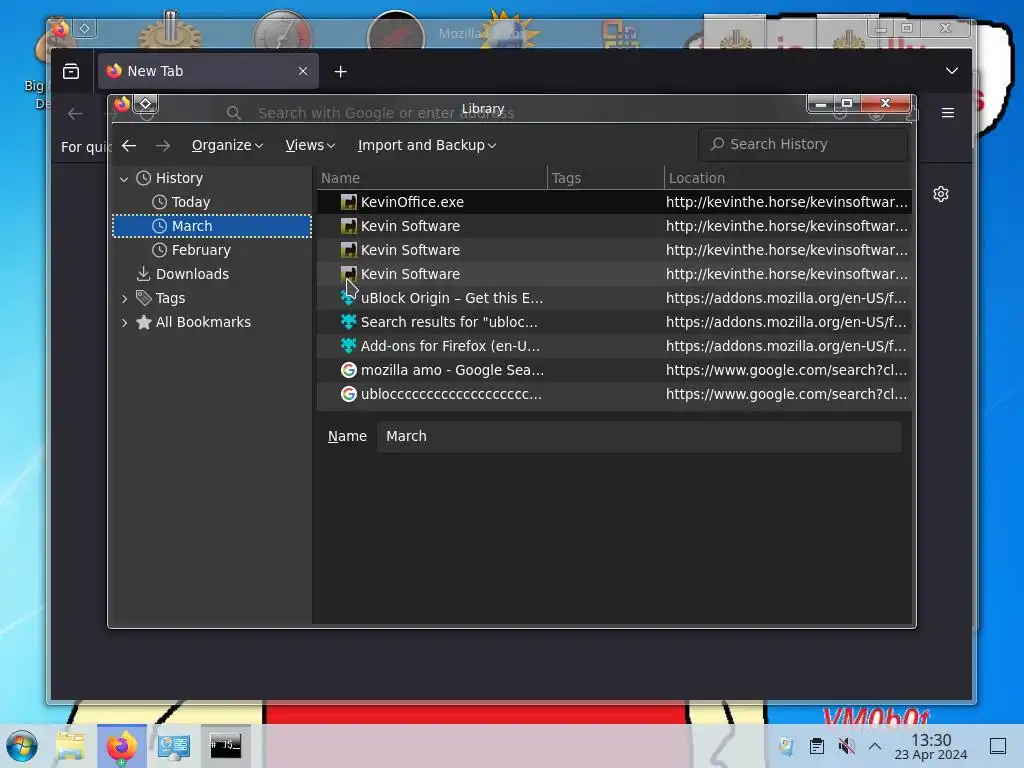Sort by the Location column header
Screen dimensions: 1024x768
click(788, 178)
